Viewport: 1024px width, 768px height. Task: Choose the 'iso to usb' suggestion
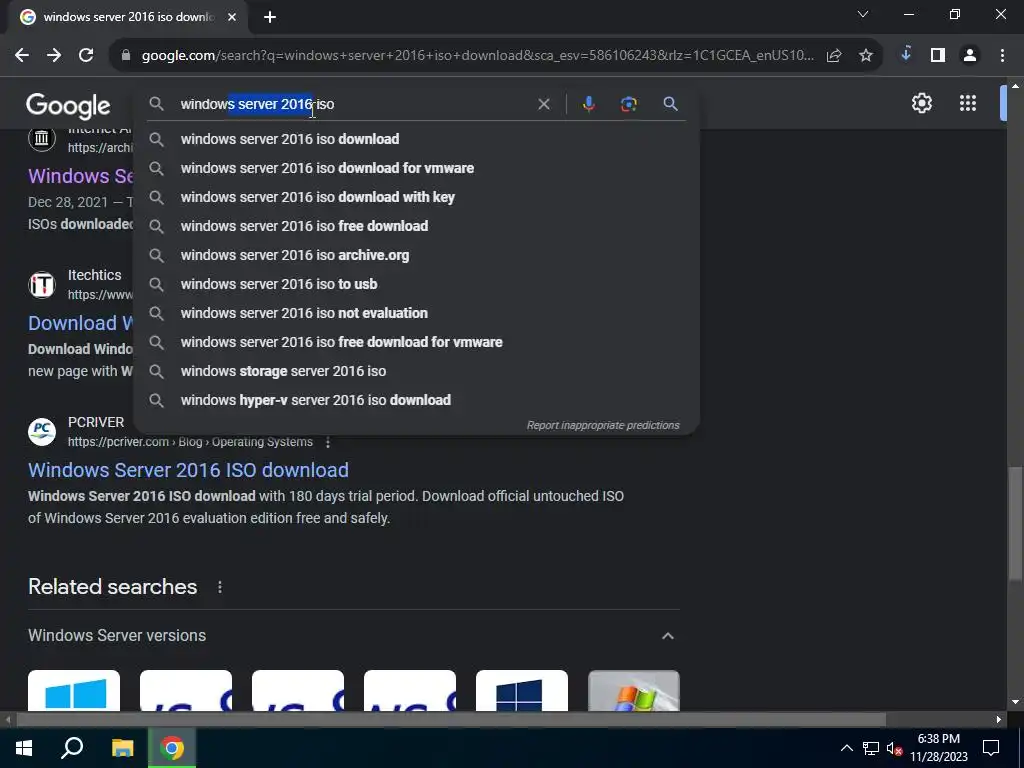pyautogui.click(x=416, y=284)
